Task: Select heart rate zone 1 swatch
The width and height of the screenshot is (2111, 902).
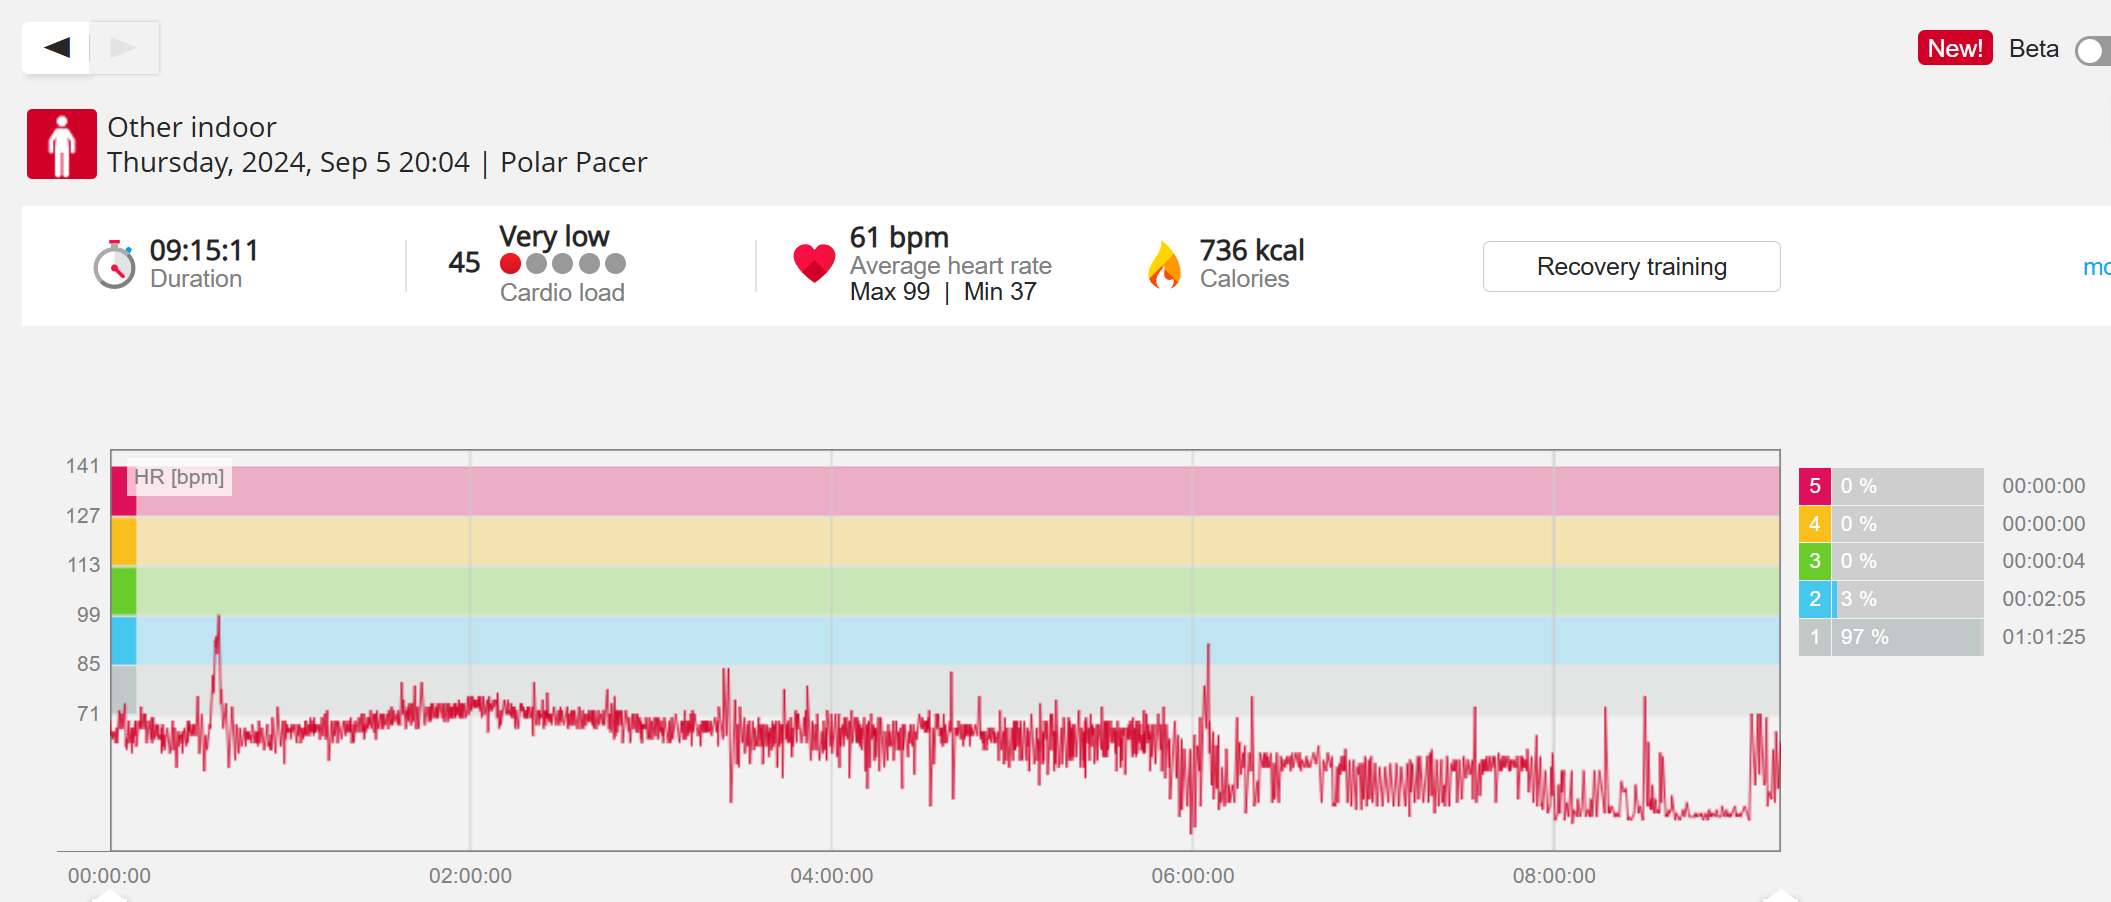Action: point(1814,637)
